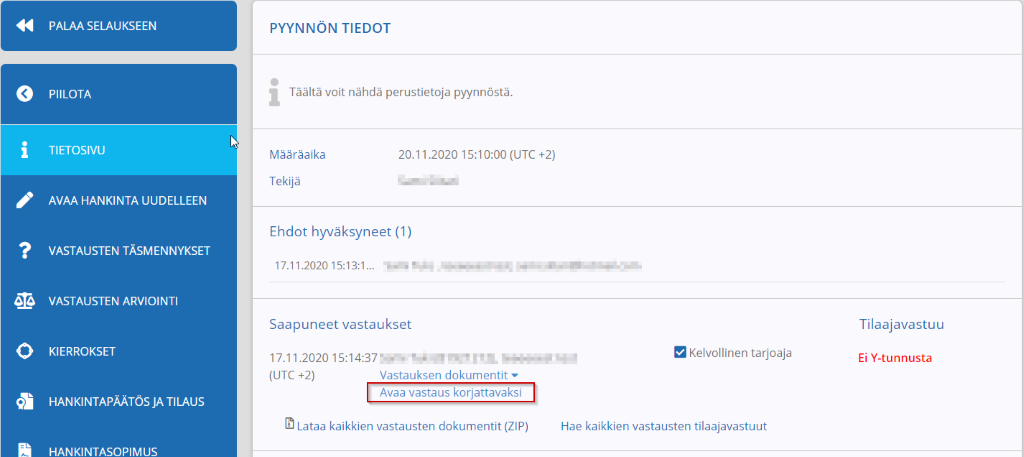Click the left chevron circle icon beside Piilota
Viewport: 1024px width, 457px height.
tap(25, 94)
